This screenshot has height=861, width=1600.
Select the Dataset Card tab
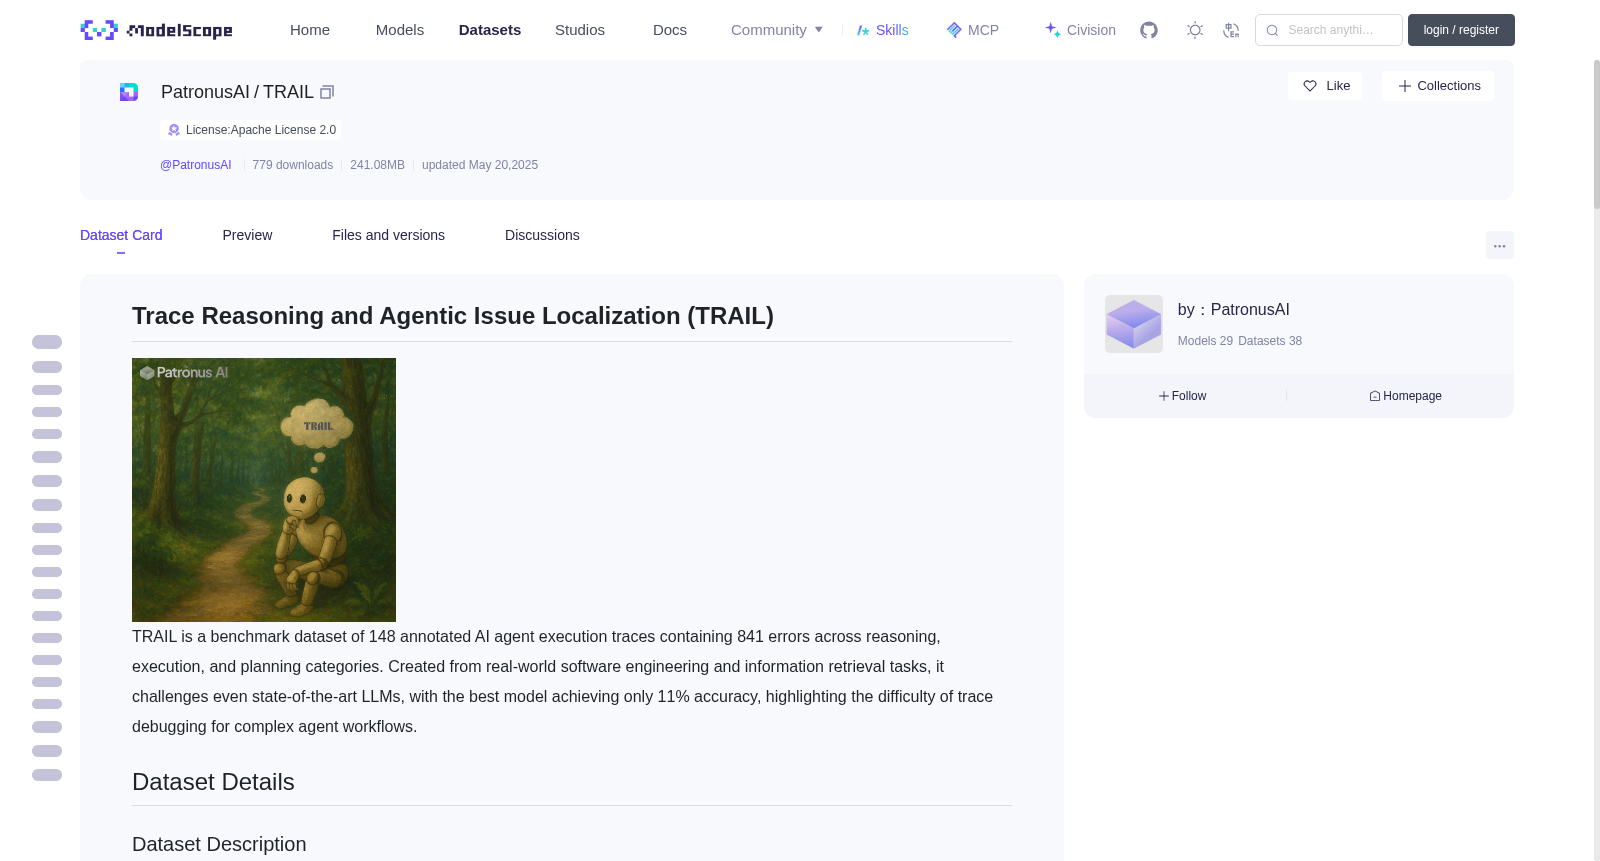click(x=121, y=235)
